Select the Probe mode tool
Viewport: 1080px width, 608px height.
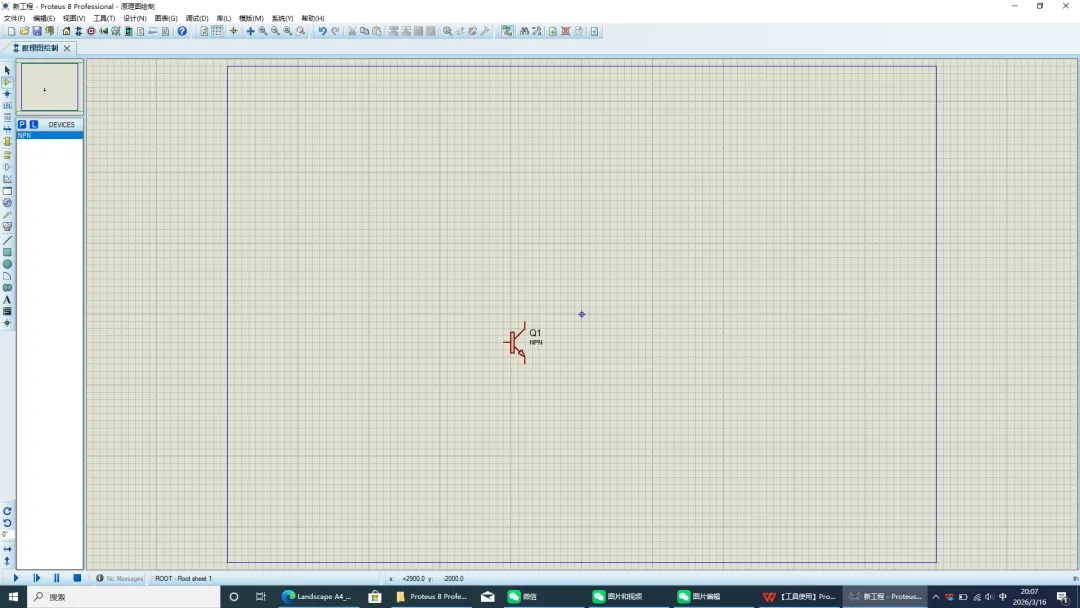[x=8, y=215]
